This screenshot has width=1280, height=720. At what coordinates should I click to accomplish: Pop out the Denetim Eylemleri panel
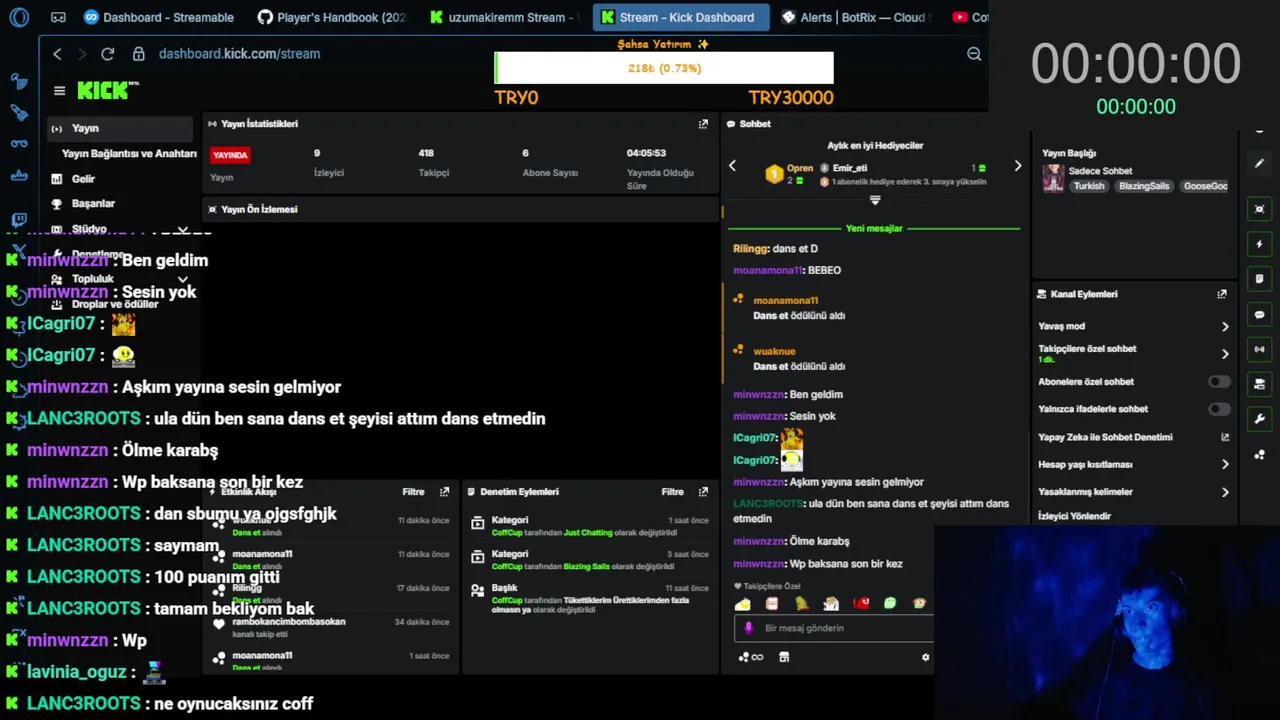(703, 492)
